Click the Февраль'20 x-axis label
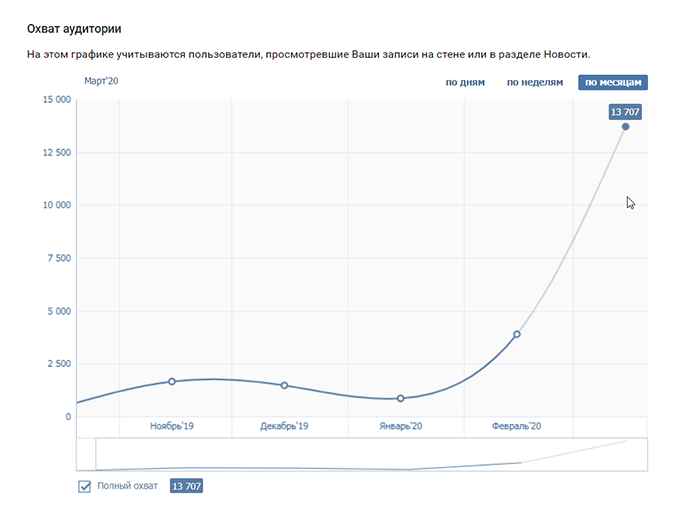 (517, 426)
